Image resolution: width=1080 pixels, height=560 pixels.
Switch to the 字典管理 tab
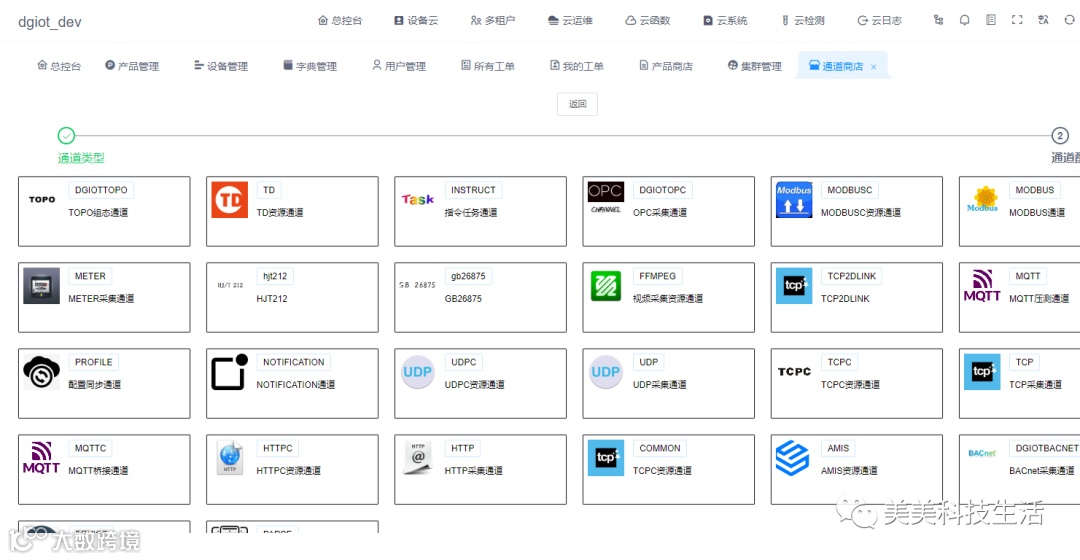click(310, 66)
